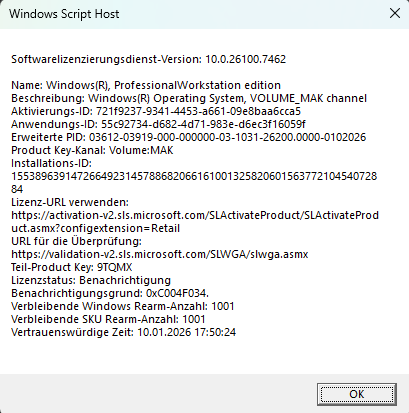The image size is (409, 413).
Task: Click the Anwendungs-ID line
Action: (x=158, y=124)
